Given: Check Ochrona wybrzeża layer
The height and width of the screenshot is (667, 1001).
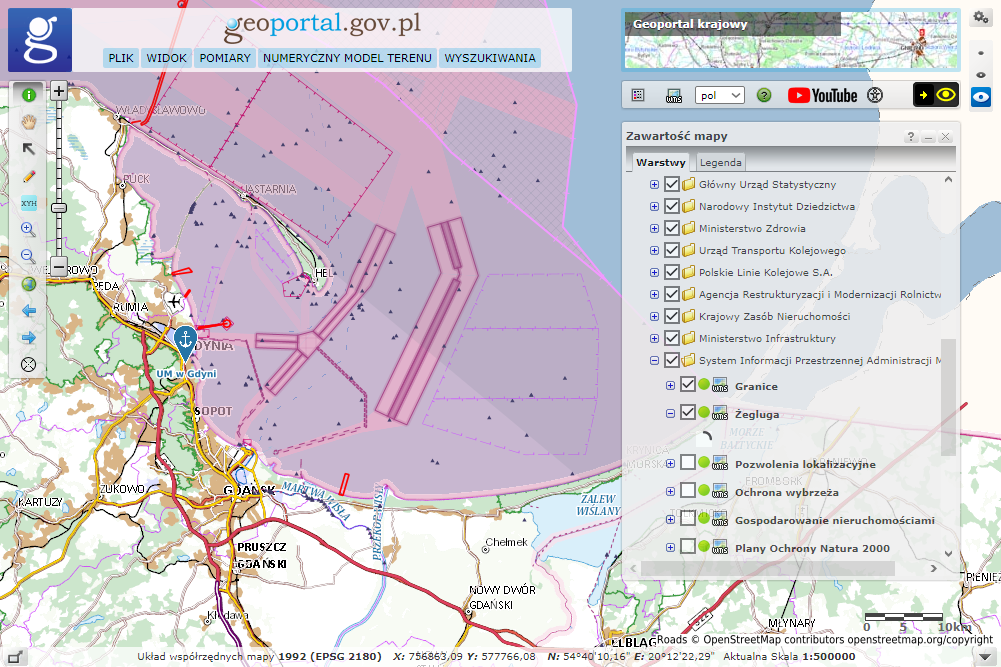Looking at the screenshot, I should tap(688, 491).
